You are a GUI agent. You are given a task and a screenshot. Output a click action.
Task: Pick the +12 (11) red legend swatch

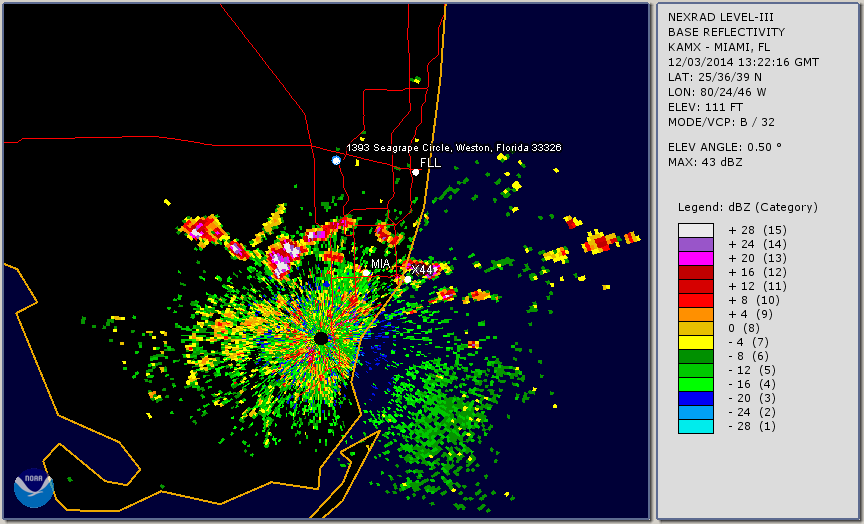coord(696,287)
